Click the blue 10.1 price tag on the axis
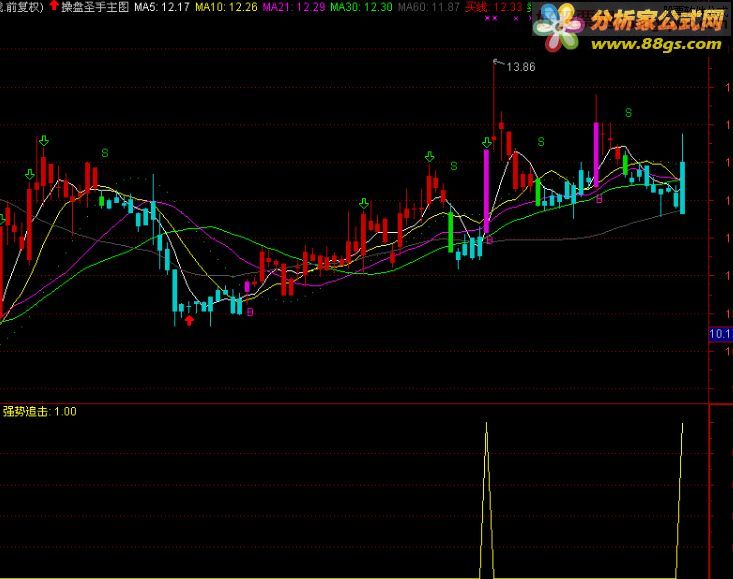The width and height of the screenshot is (733, 579). (x=720, y=334)
